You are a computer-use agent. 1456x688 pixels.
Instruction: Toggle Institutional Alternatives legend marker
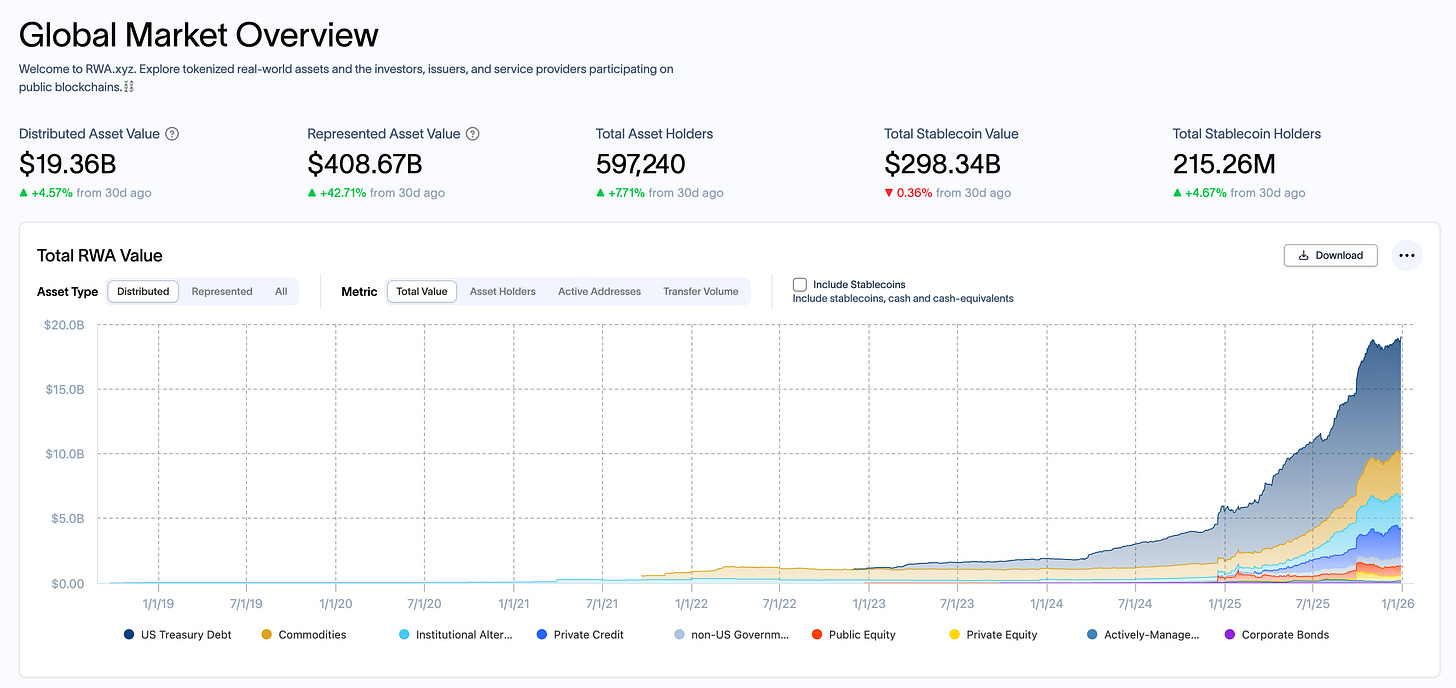[x=405, y=634]
